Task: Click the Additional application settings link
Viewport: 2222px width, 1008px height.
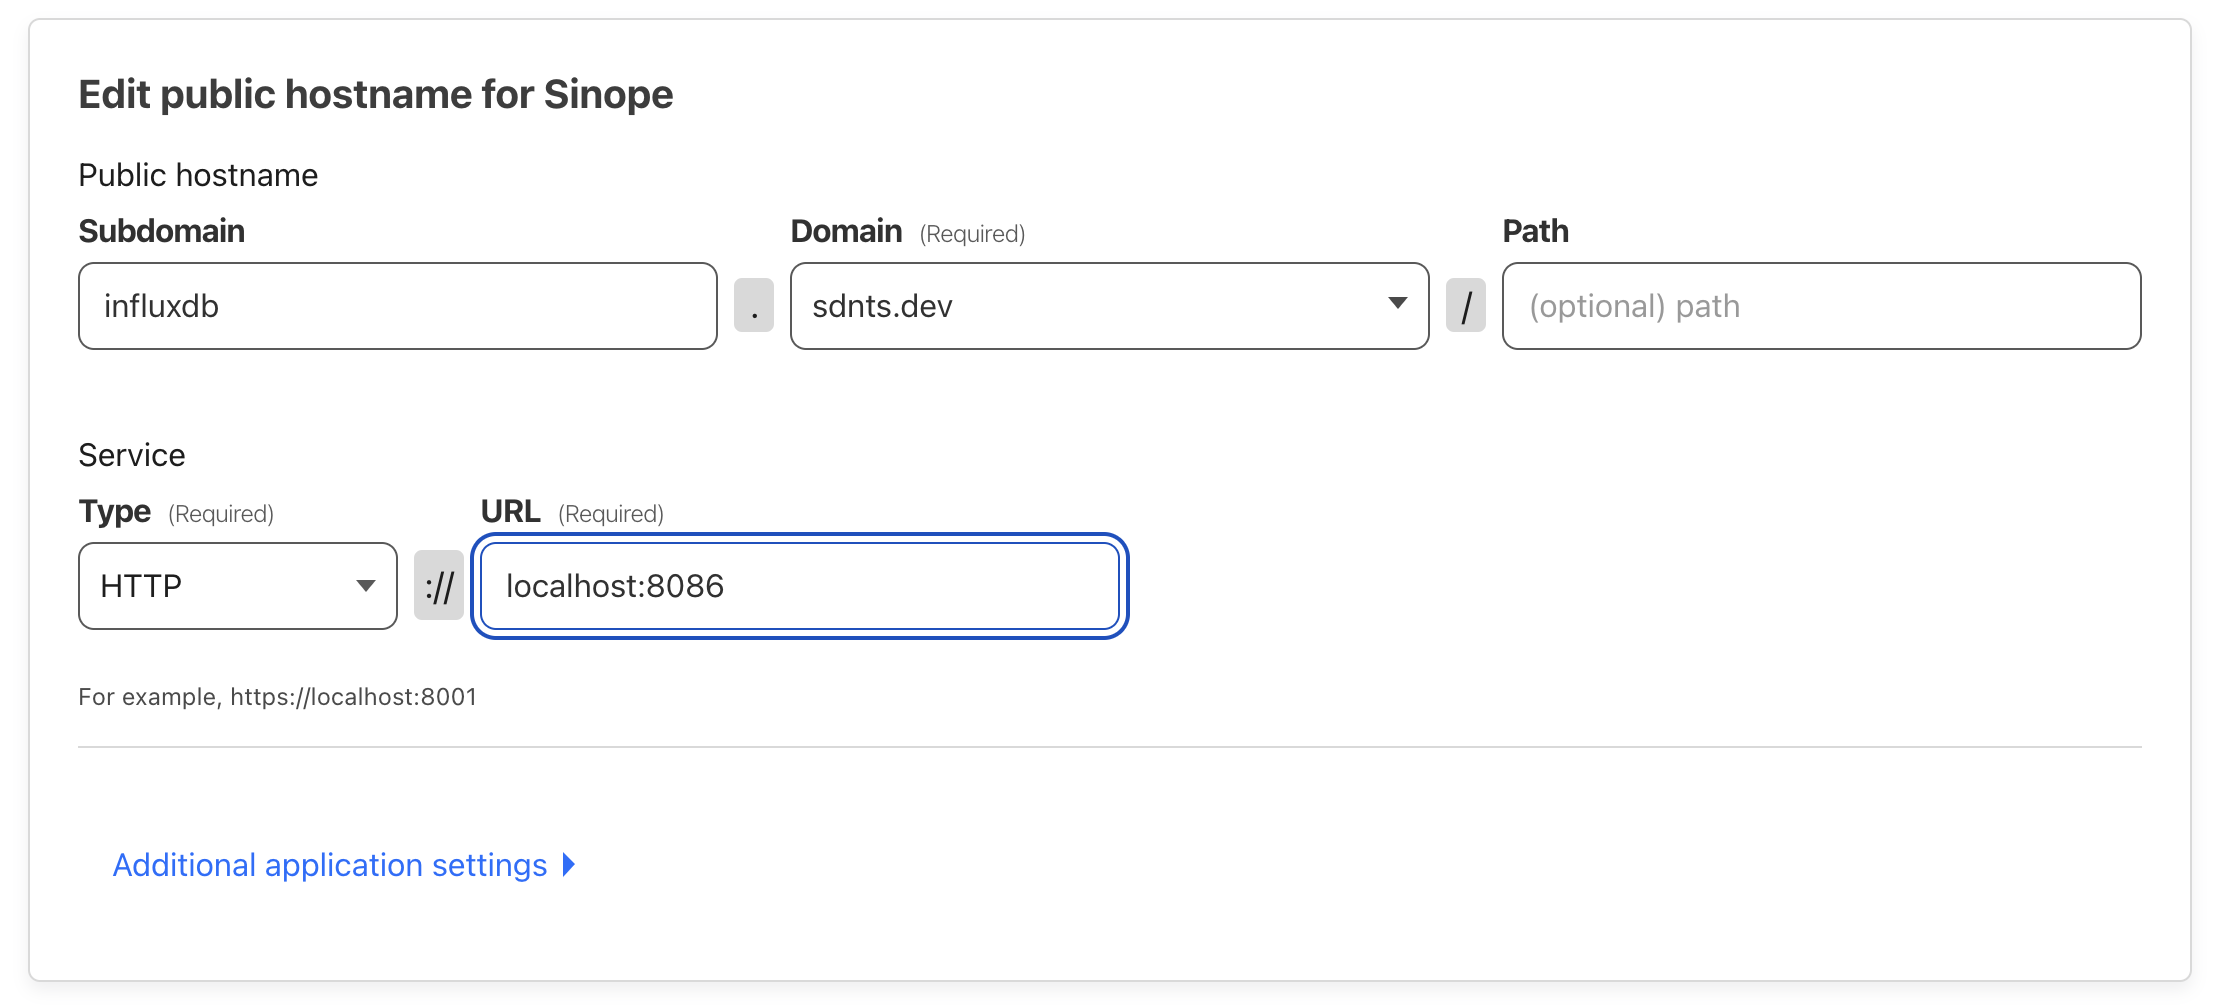Action: [328, 865]
